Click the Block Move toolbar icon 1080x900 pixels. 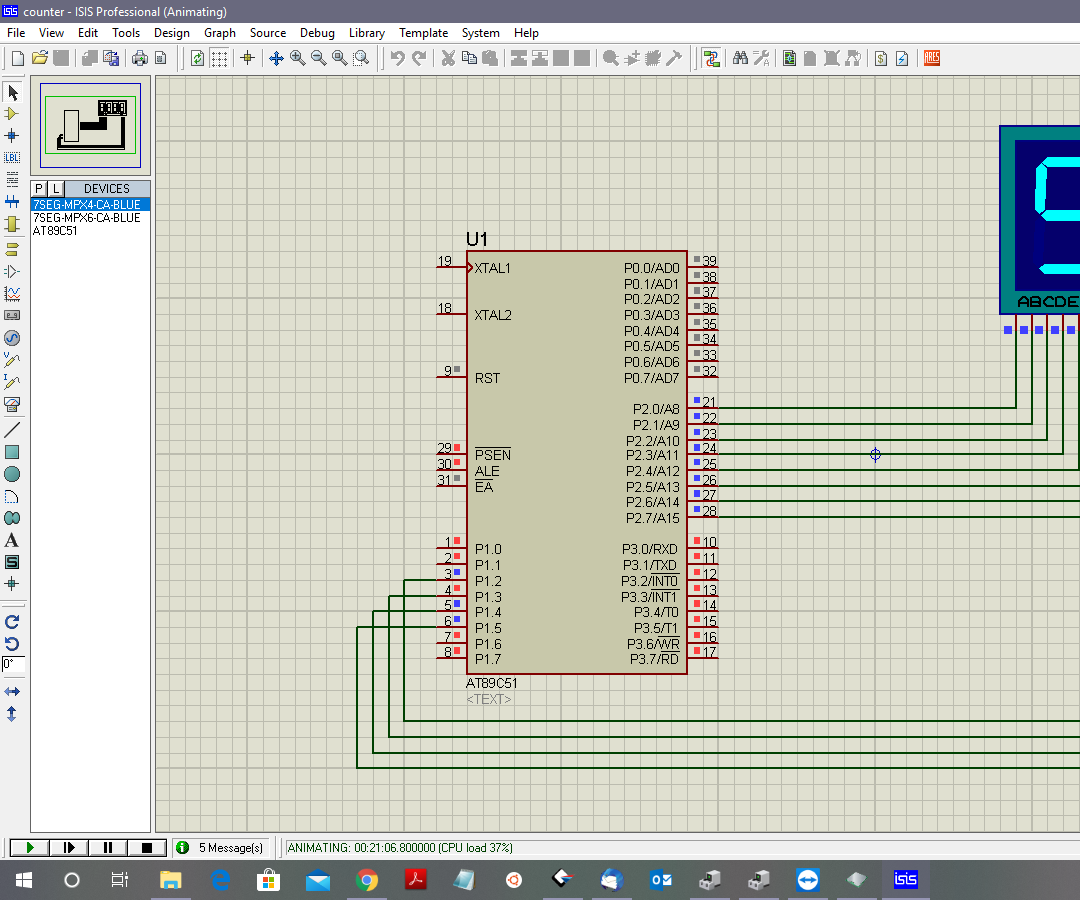pos(540,59)
